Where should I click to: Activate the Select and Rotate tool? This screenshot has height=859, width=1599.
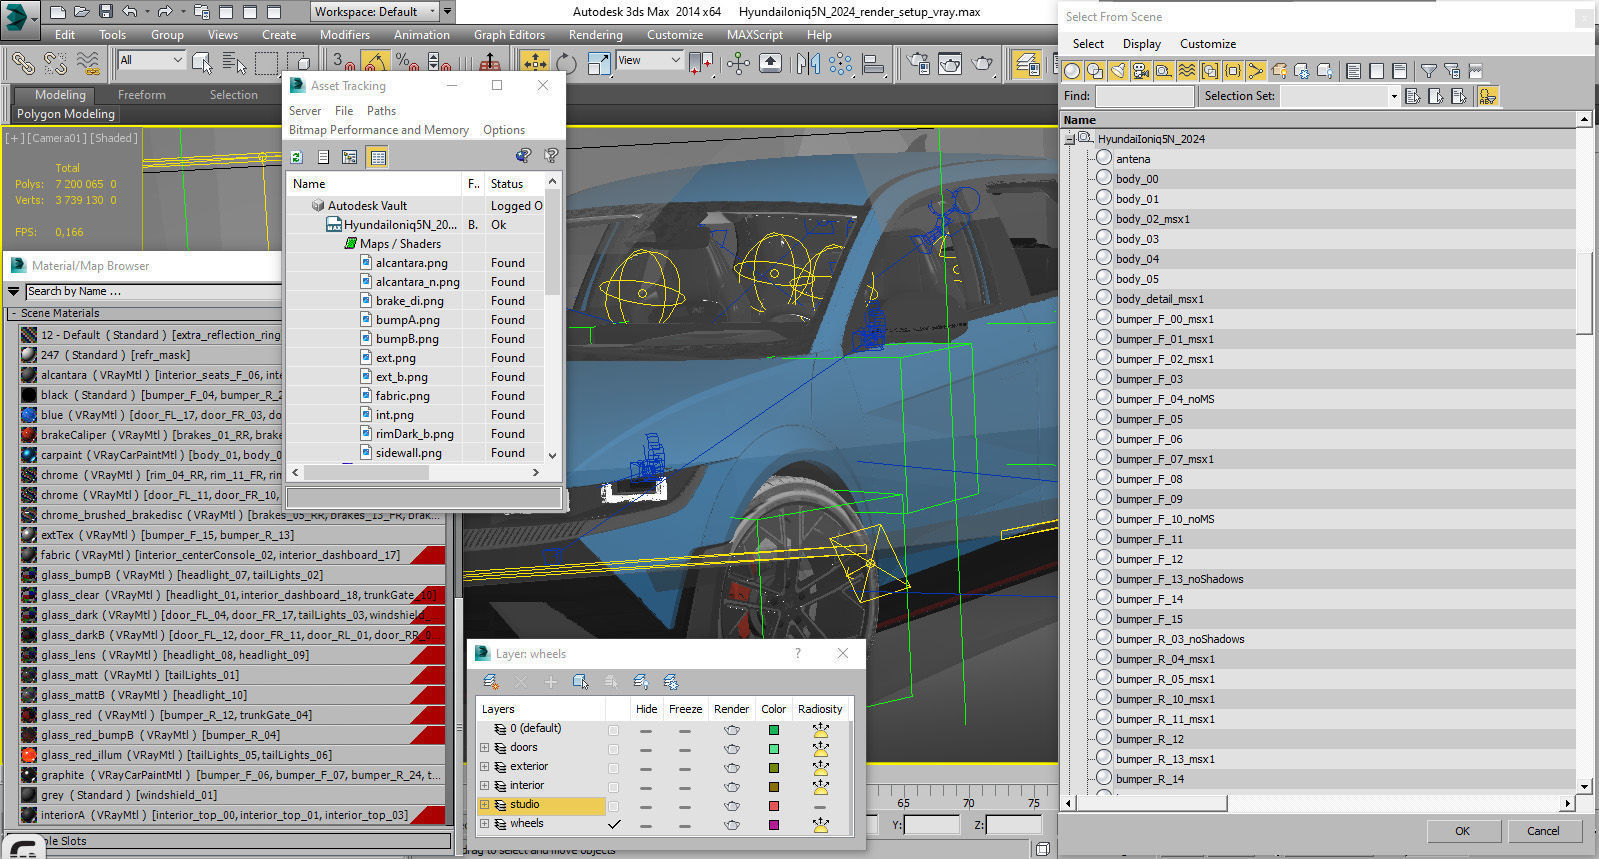point(567,64)
